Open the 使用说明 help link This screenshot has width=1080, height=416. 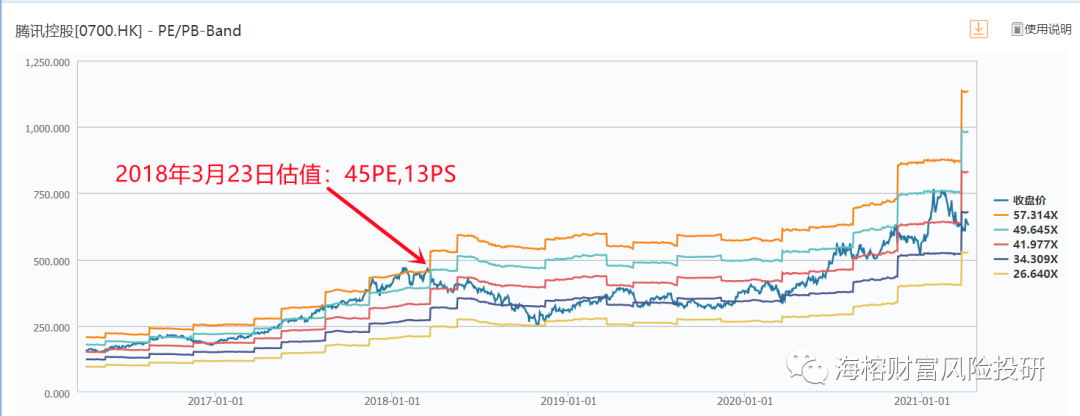(1048, 30)
